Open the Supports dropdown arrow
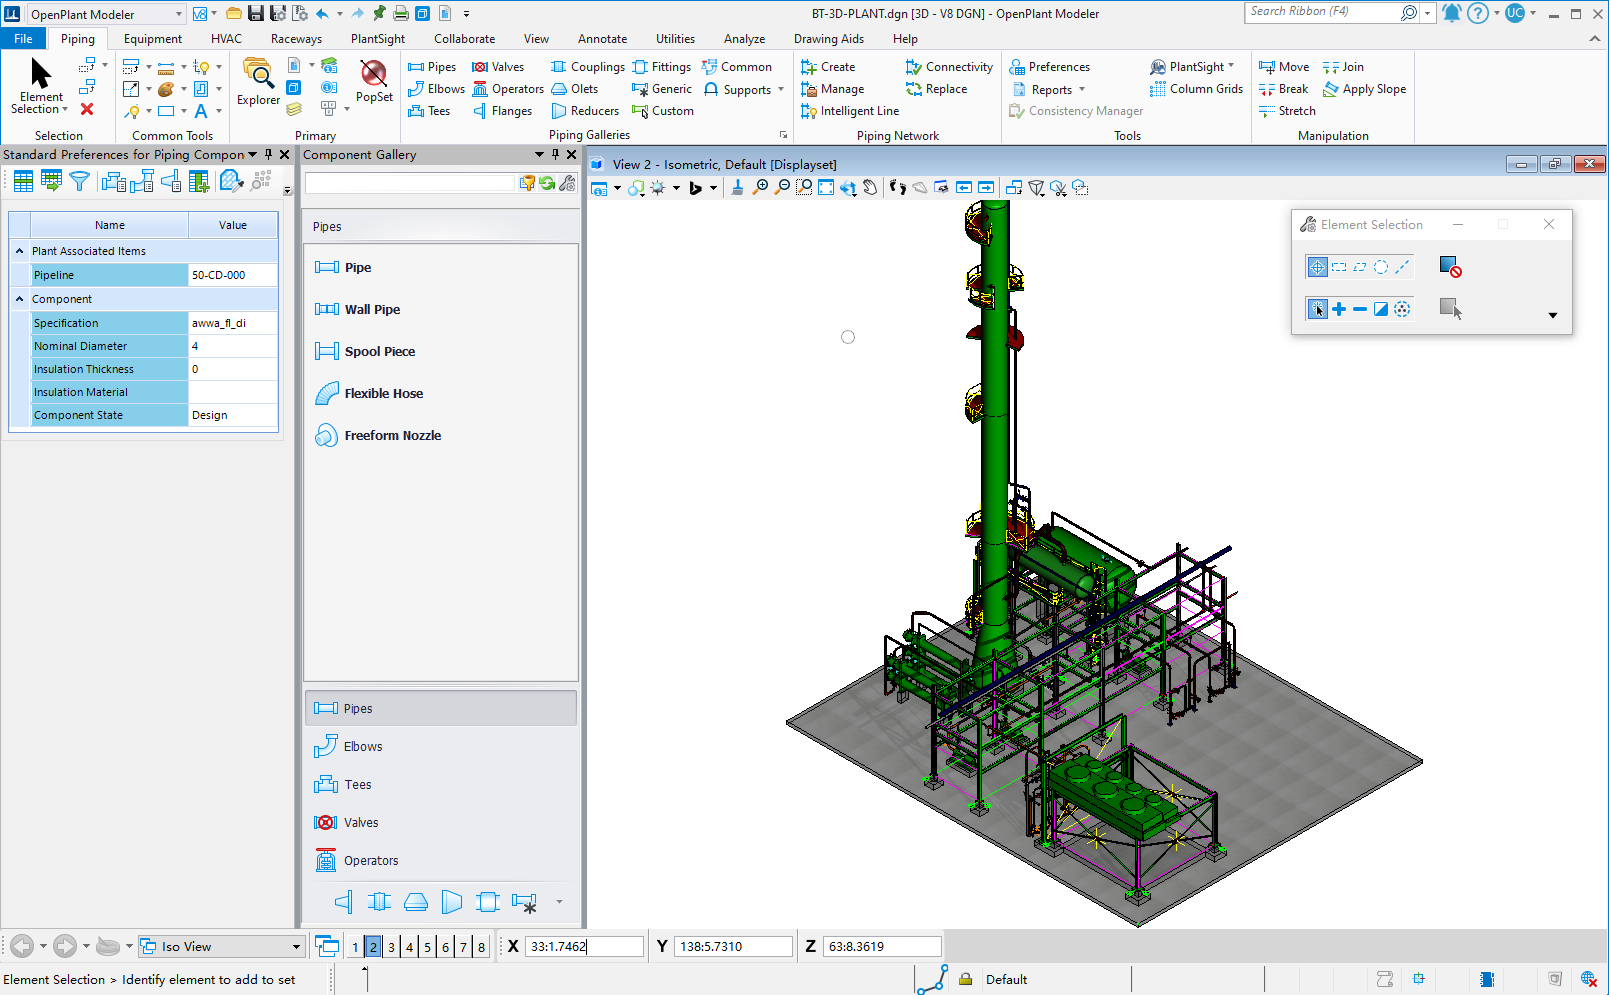 click(x=781, y=89)
